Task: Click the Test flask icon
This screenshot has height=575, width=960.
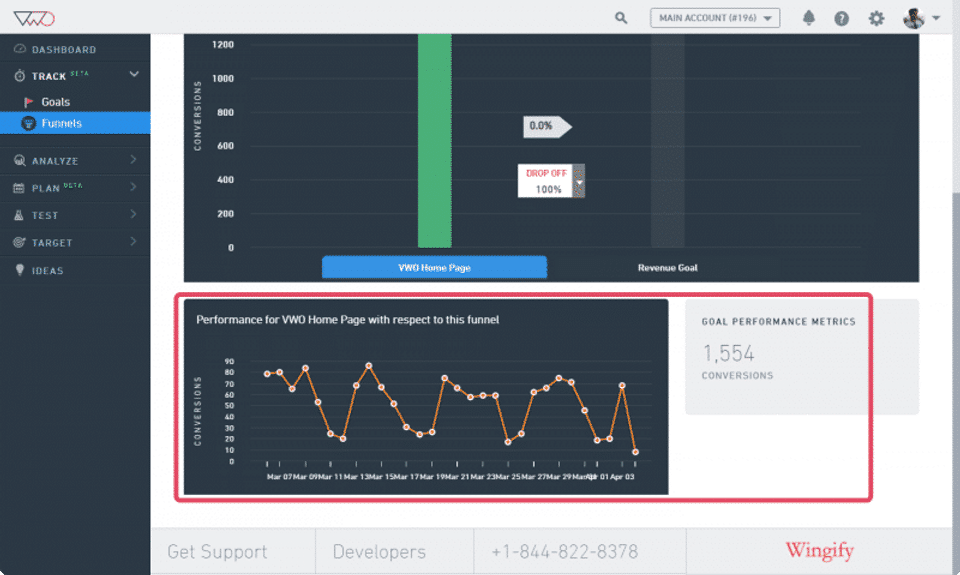Action: pos(19,215)
